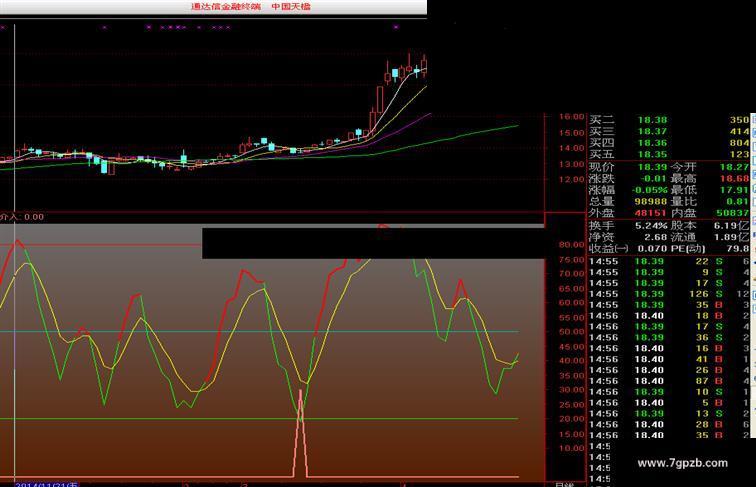Select the 14:56 tick with volume 13
This screenshot has width=756, height=487.
click(x=668, y=414)
